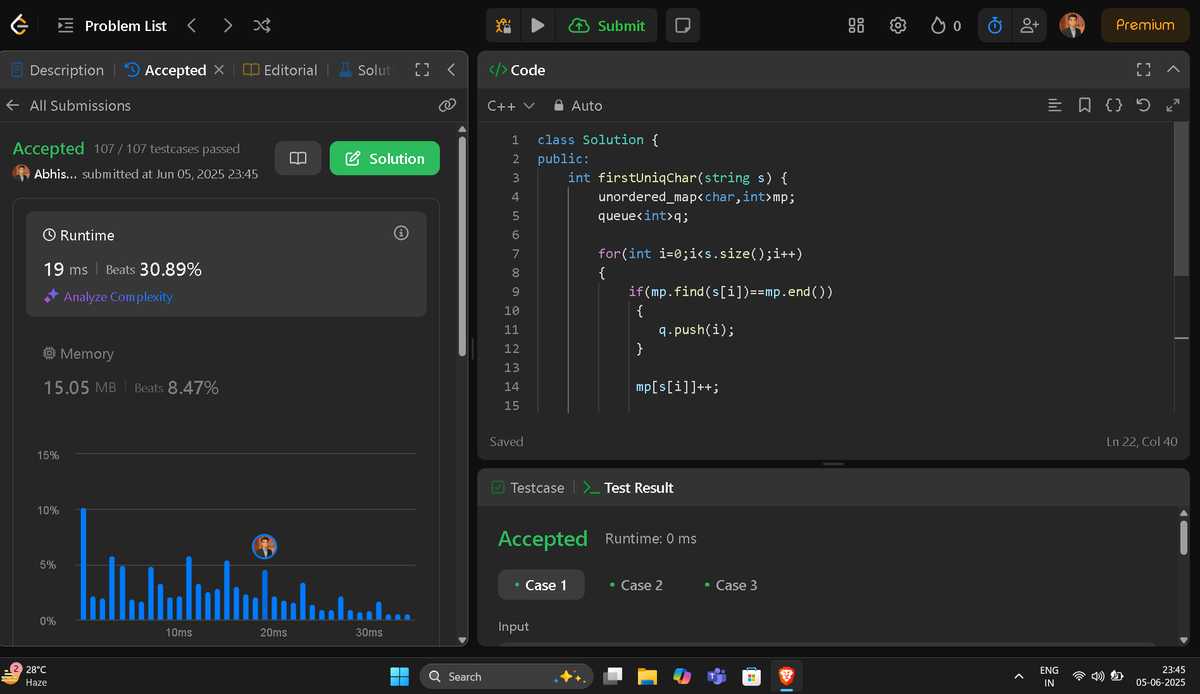This screenshot has width=1200, height=694.
Task: Click the Auto lock toggle
Action: pyautogui.click(x=577, y=105)
